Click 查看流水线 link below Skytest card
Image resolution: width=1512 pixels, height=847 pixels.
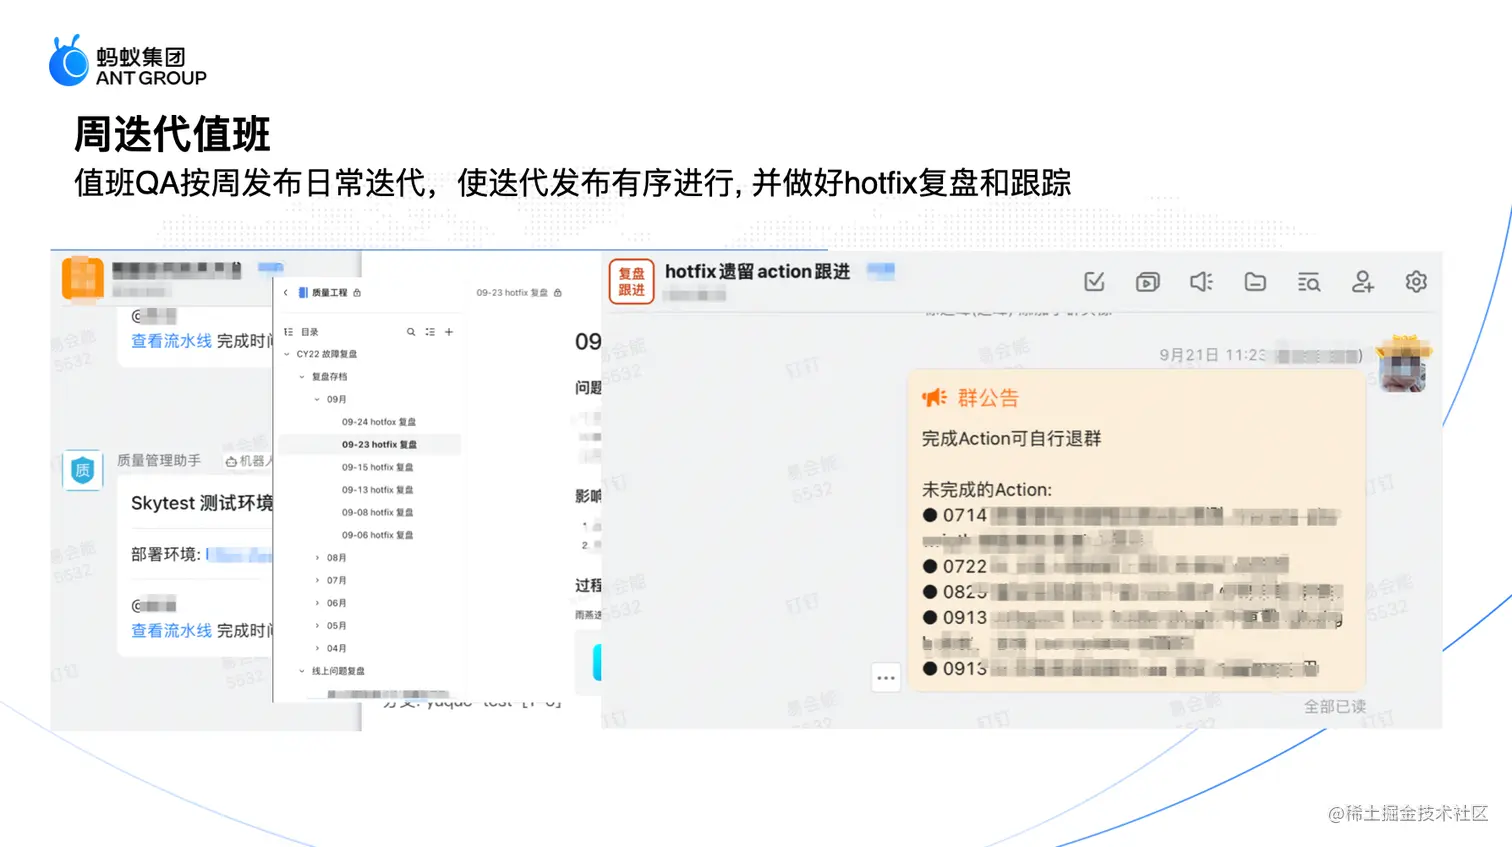pyautogui.click(x=171, y=631)
